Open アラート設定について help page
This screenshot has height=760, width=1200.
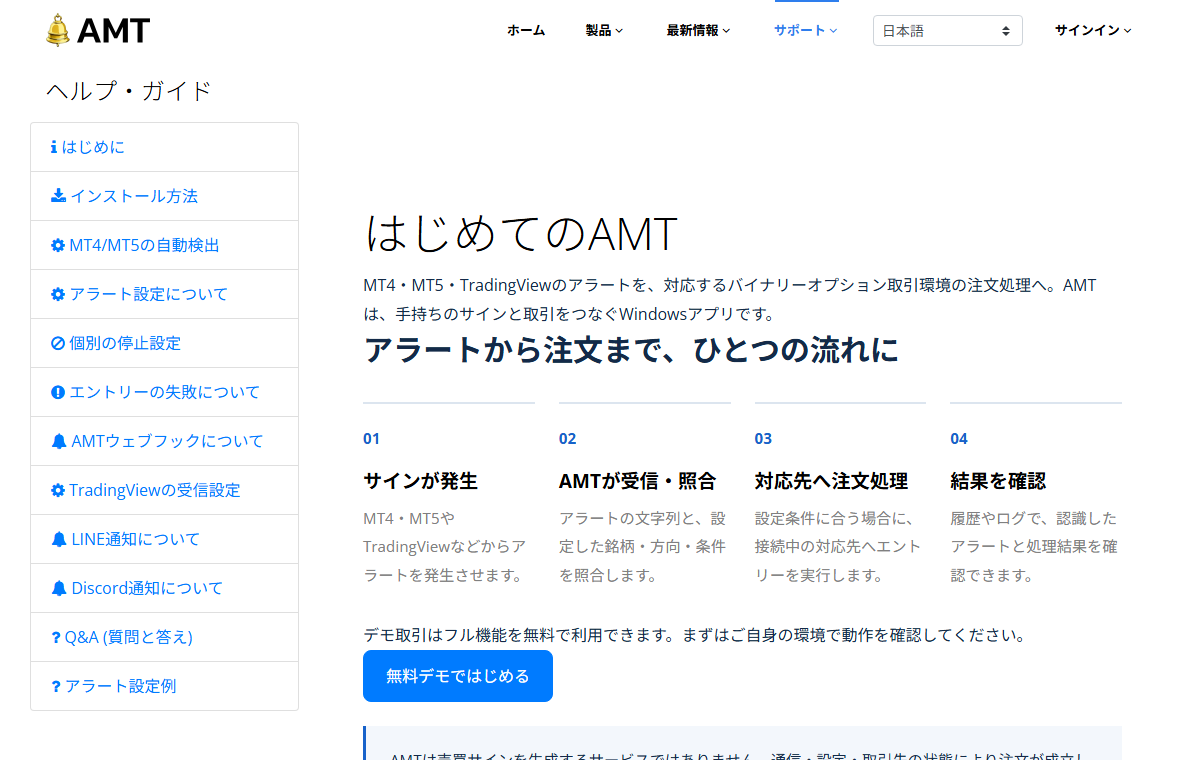[x=165, y=294]
